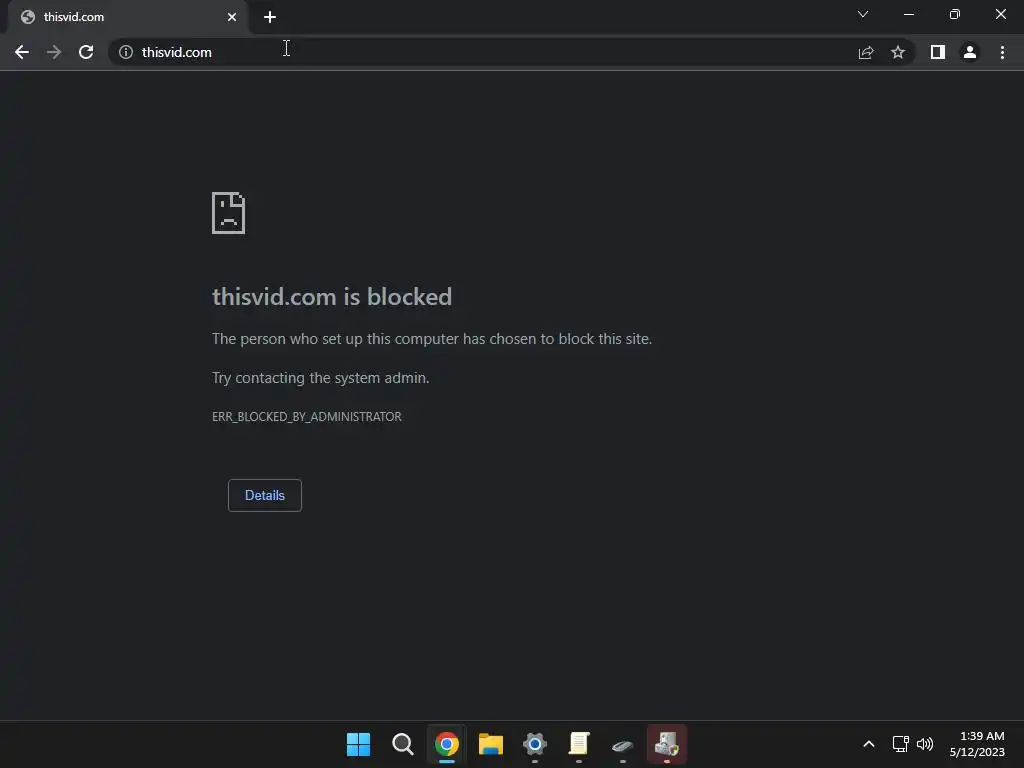Click the sad page error icon
The width and height of the screenshot is (1024, 768).
pyautogui.click(x=229, y=213)
